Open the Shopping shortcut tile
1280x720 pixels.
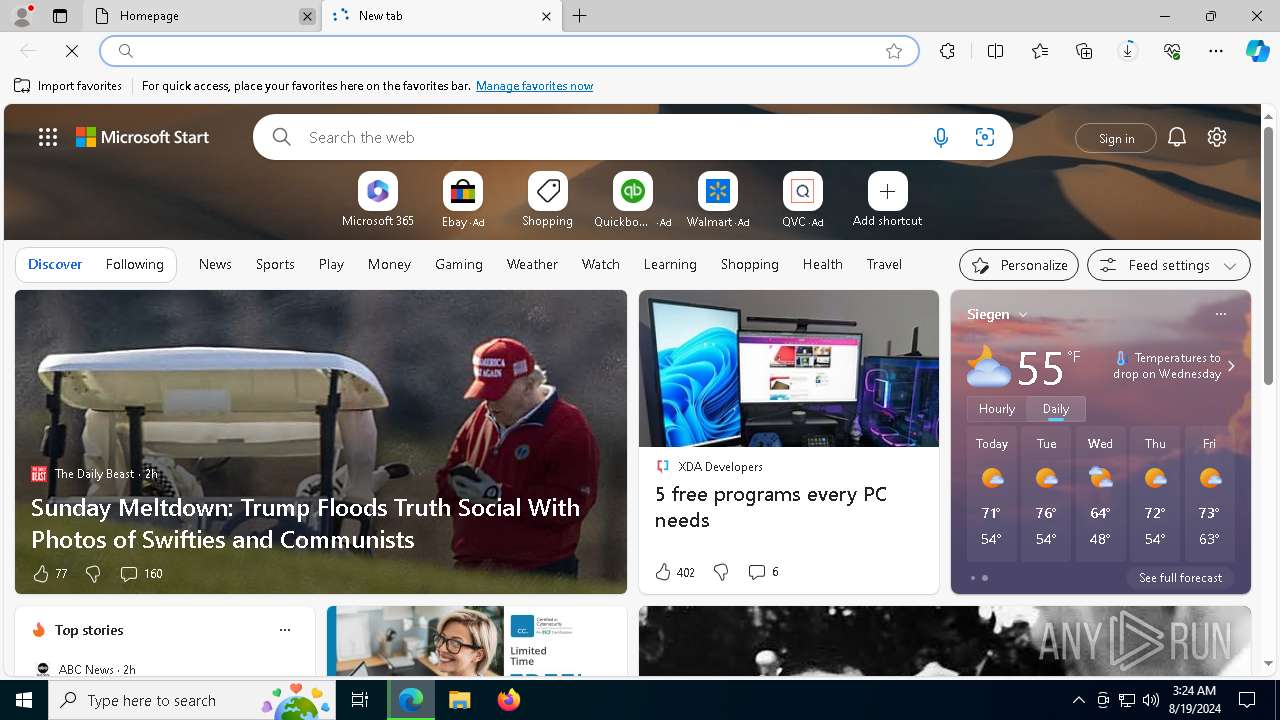click(547, 200)
